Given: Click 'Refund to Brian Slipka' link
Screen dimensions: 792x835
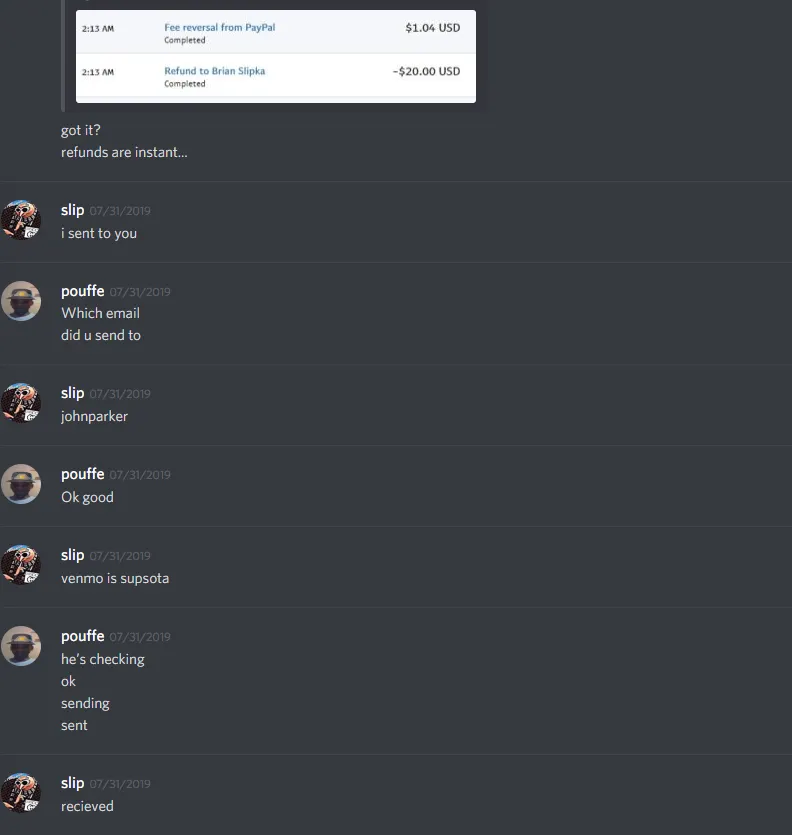Looking at the screenshot, I should point(215,71).
